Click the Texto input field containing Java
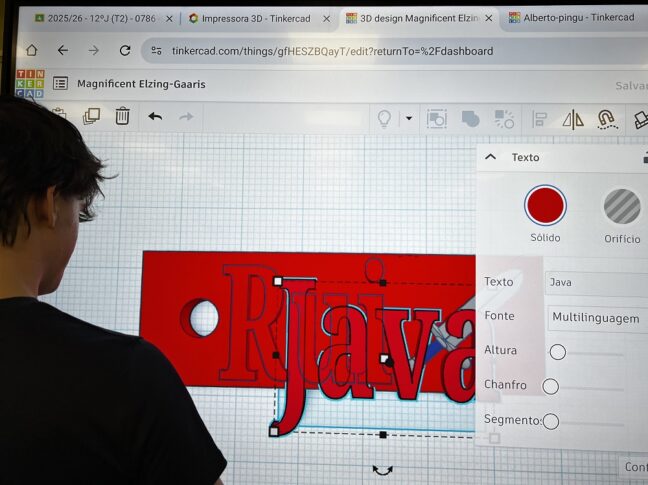The image size is (648, 485). point(596,282)
